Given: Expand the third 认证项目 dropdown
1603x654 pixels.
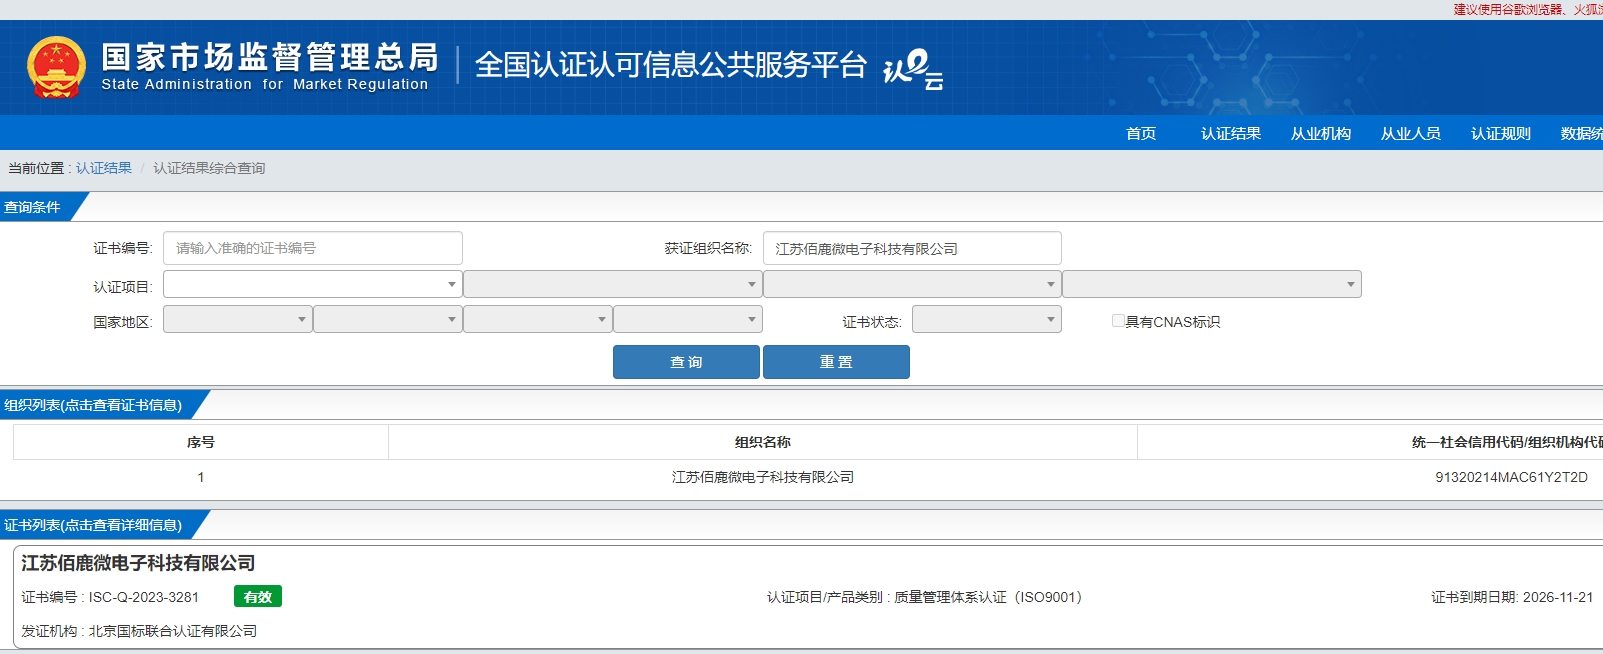Looking at the screenshot, I should tap(912, 284).
